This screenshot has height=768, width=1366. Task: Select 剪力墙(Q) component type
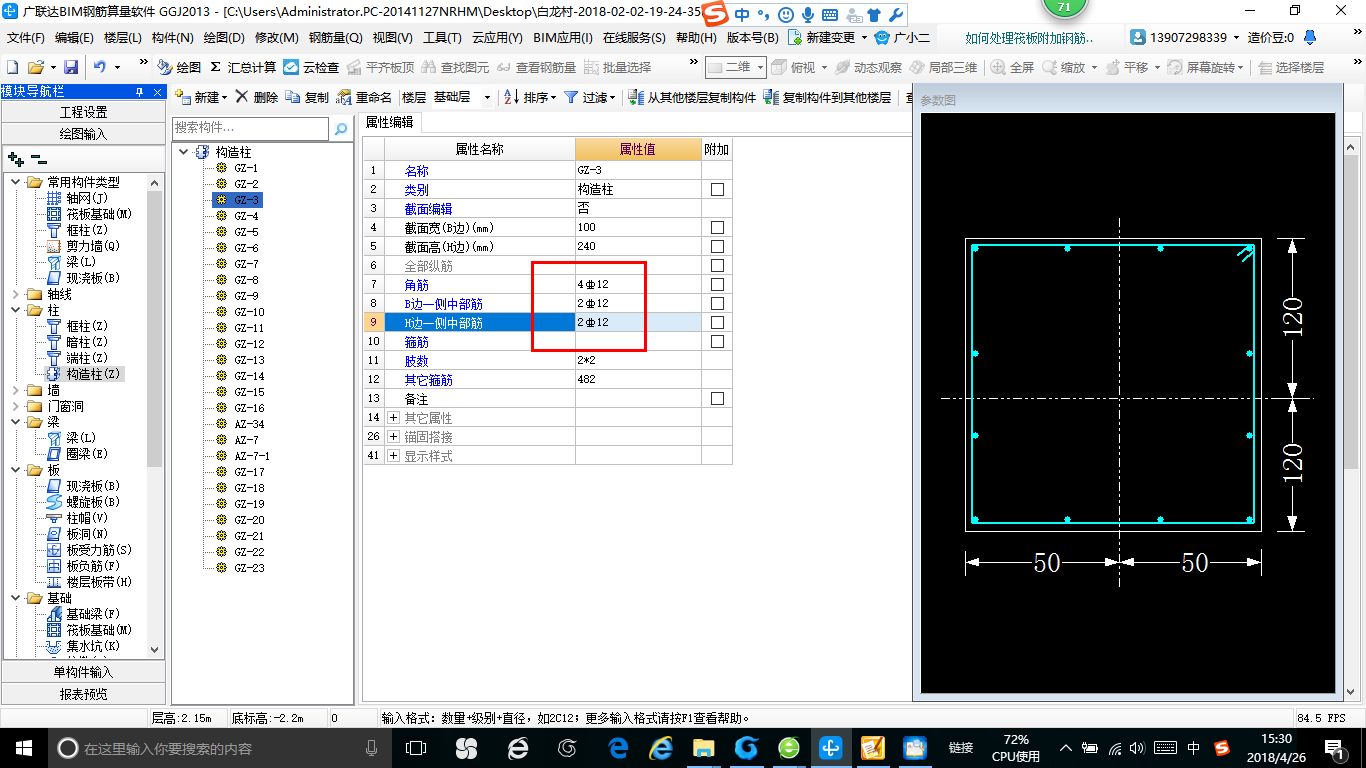click(x=83, y=246)
